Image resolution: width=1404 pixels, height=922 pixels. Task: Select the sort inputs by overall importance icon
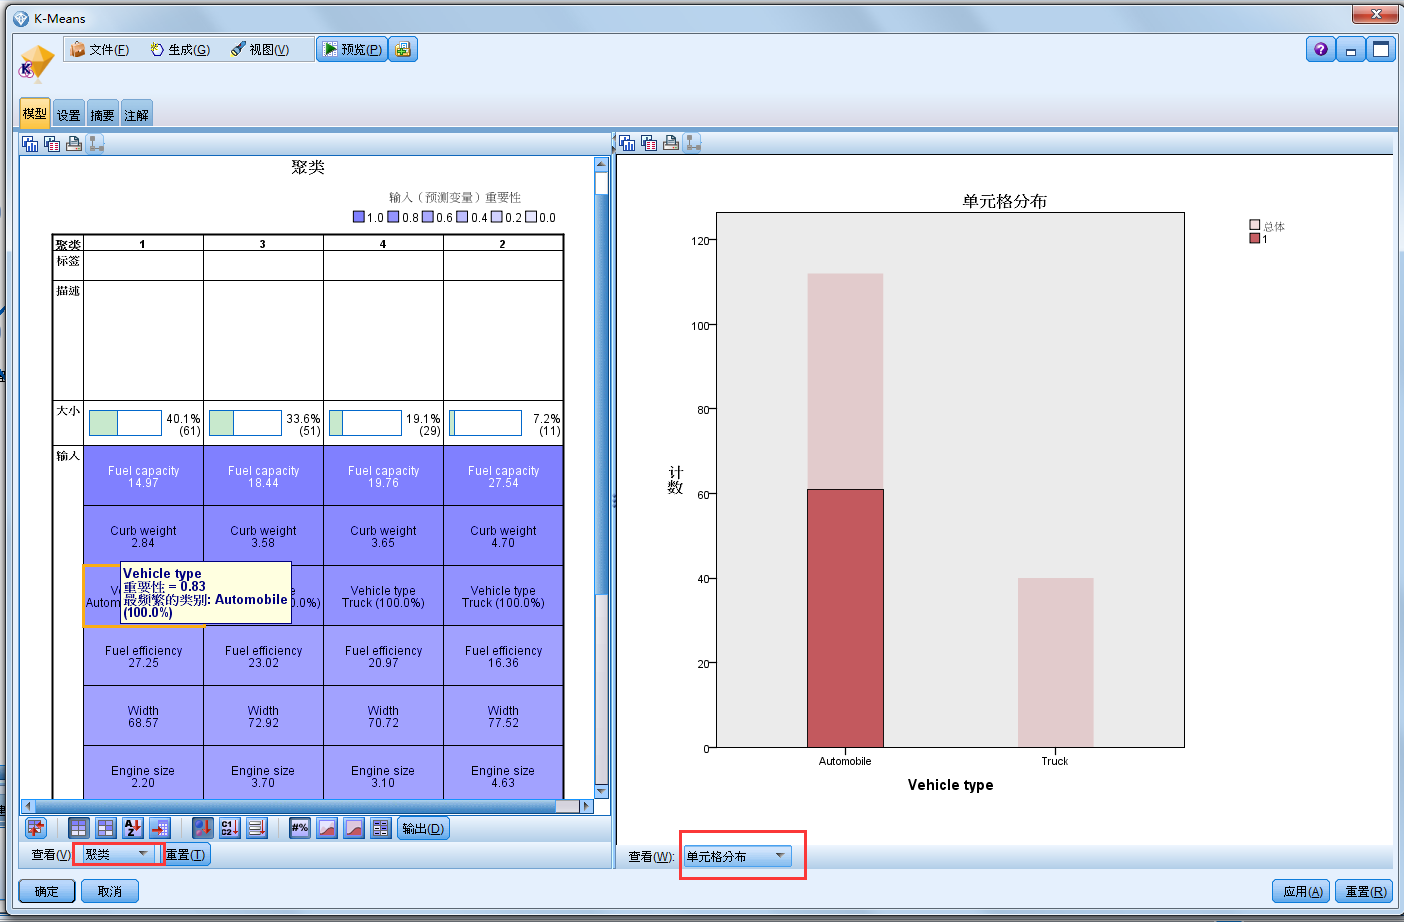point(78,828)
